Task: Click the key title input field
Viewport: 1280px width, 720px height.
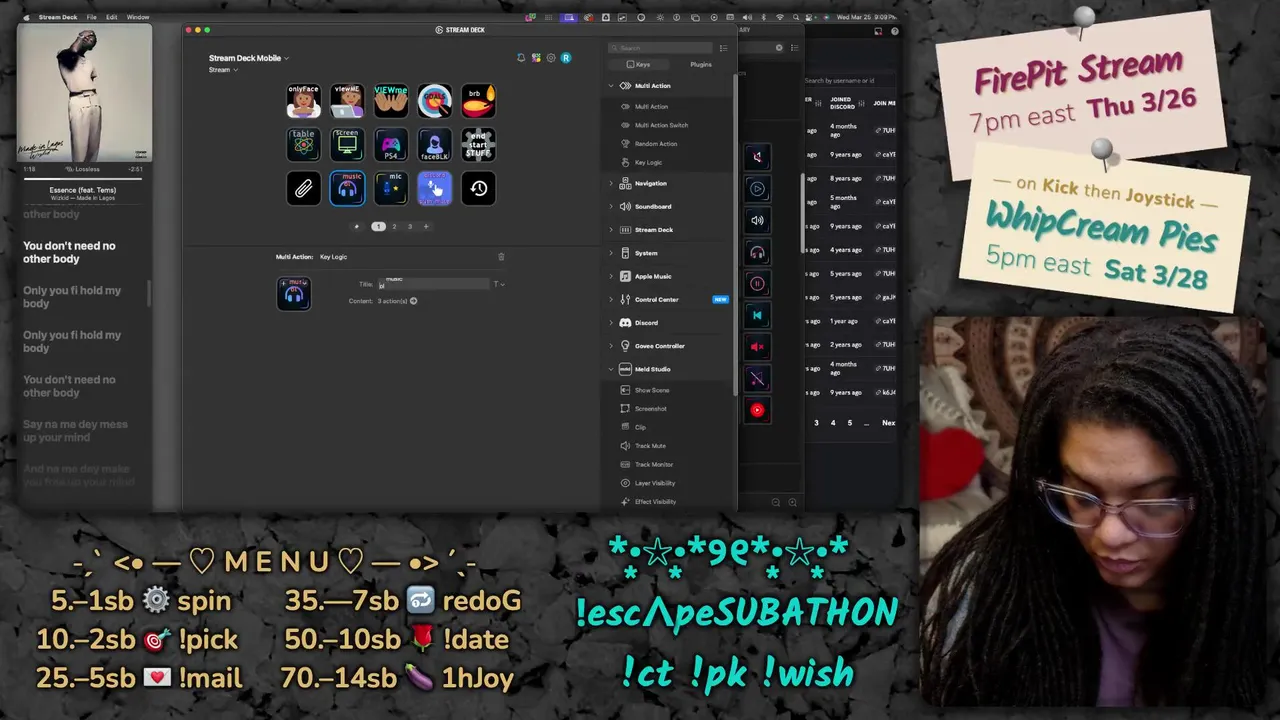Action: tap(433, 284)
